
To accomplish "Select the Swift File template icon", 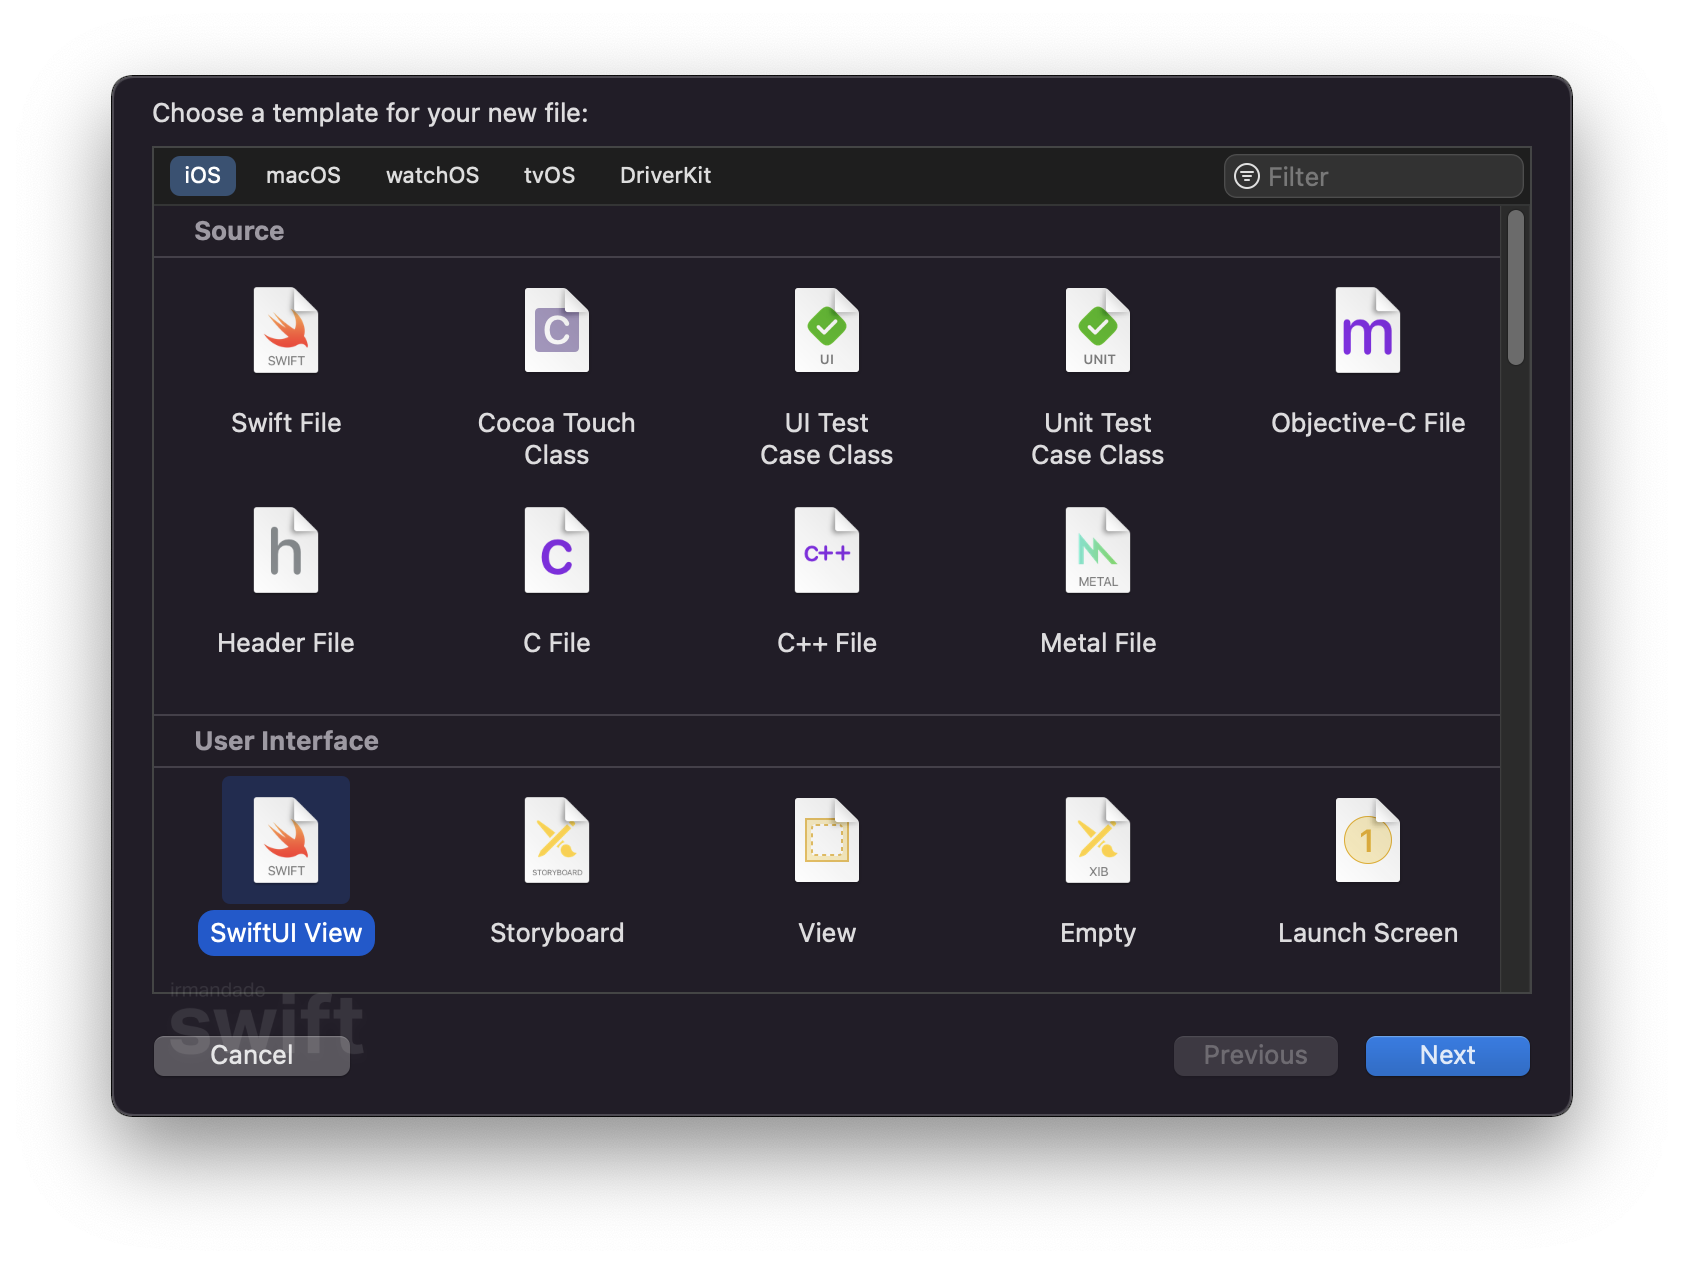I will pyautogui.click(x=286, y=330).
